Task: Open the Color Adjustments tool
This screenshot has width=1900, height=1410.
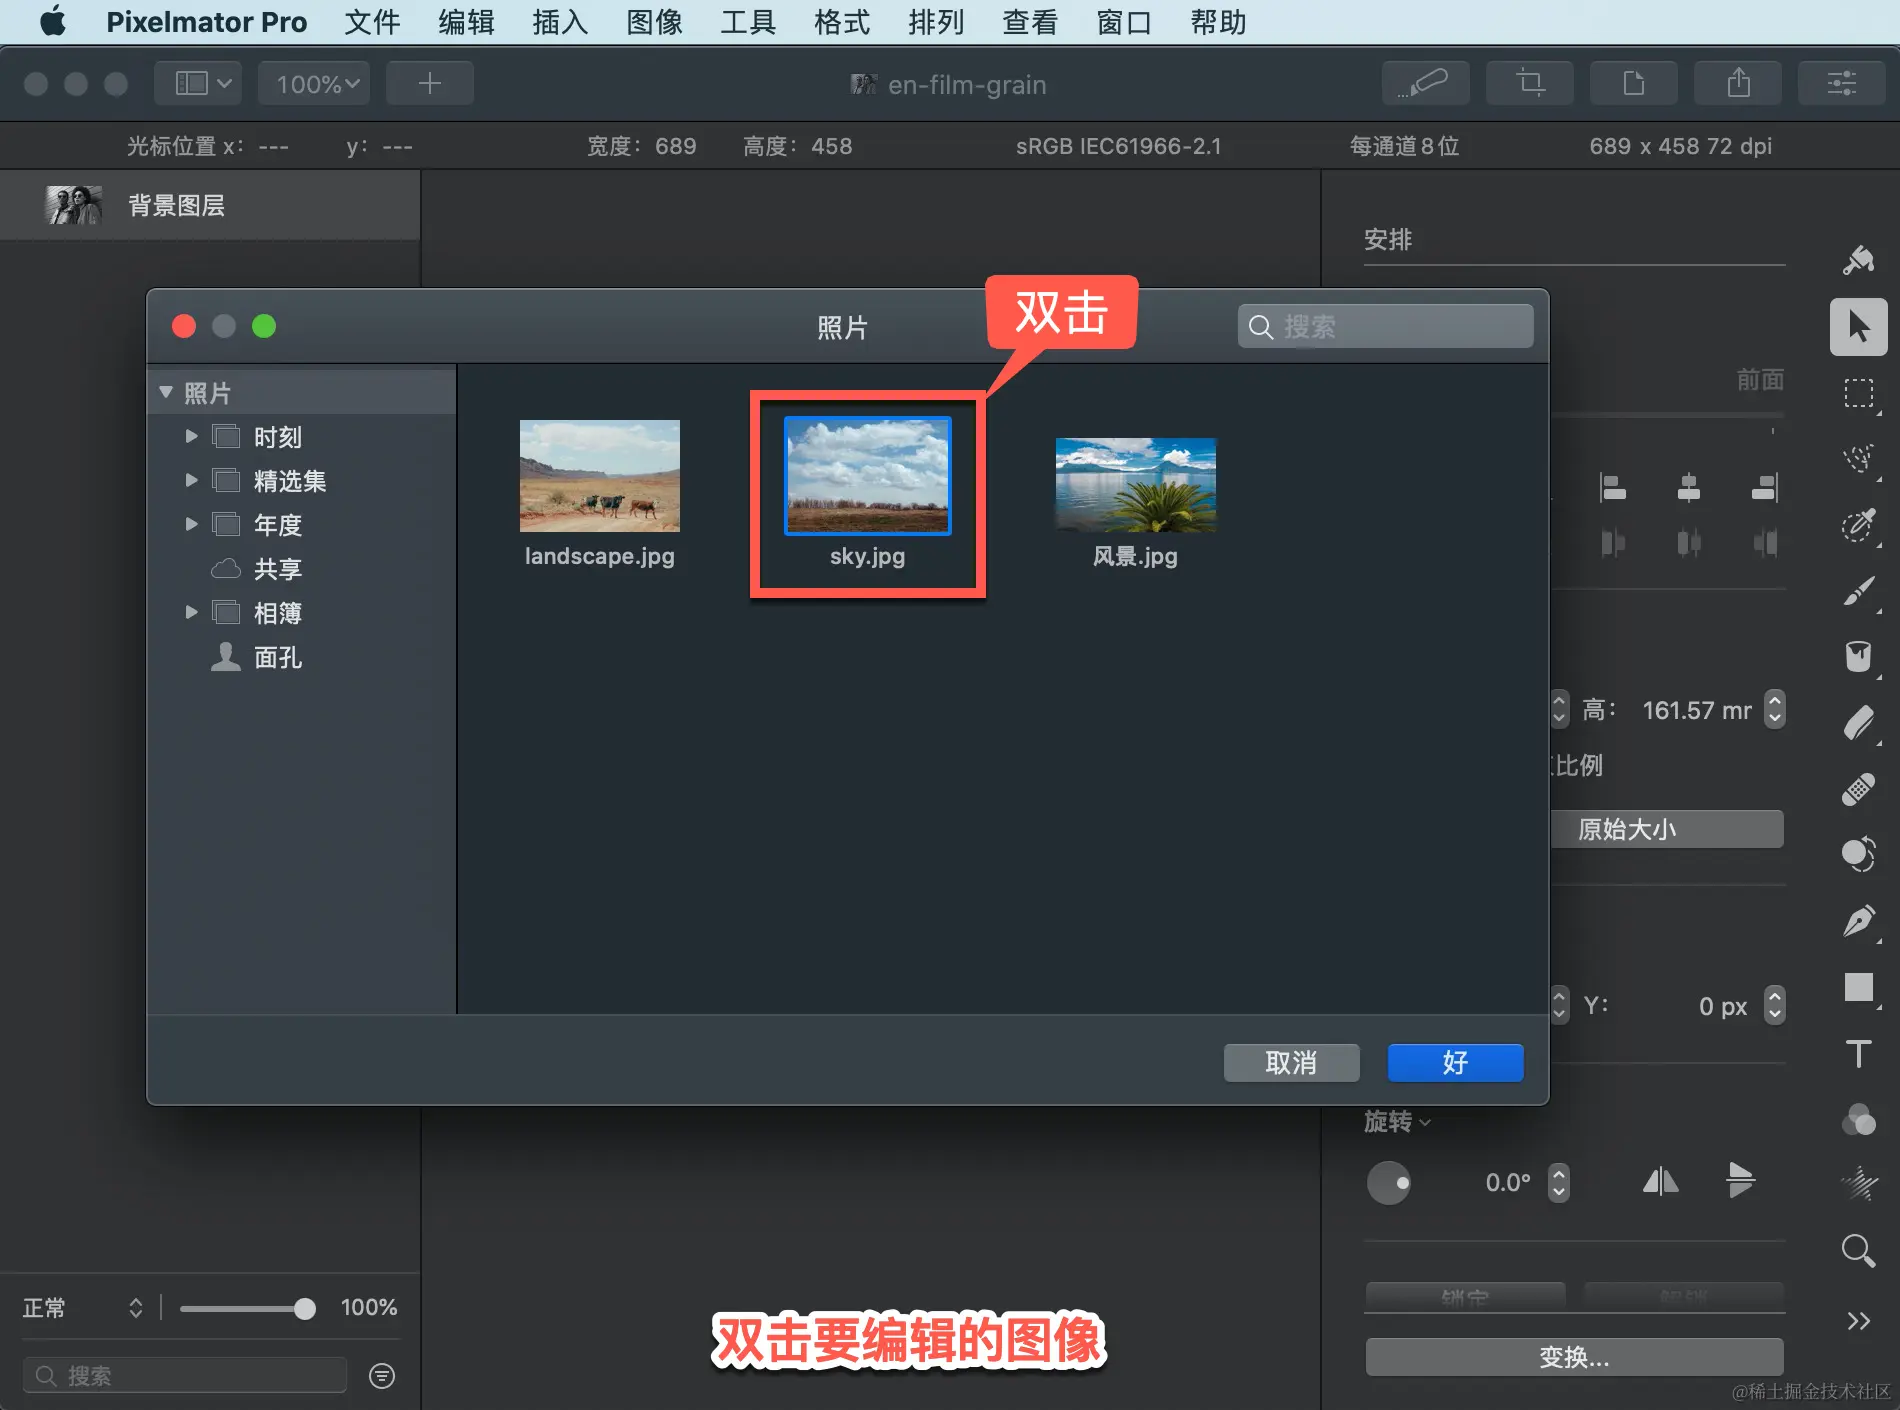Action: point(1858,1119)
